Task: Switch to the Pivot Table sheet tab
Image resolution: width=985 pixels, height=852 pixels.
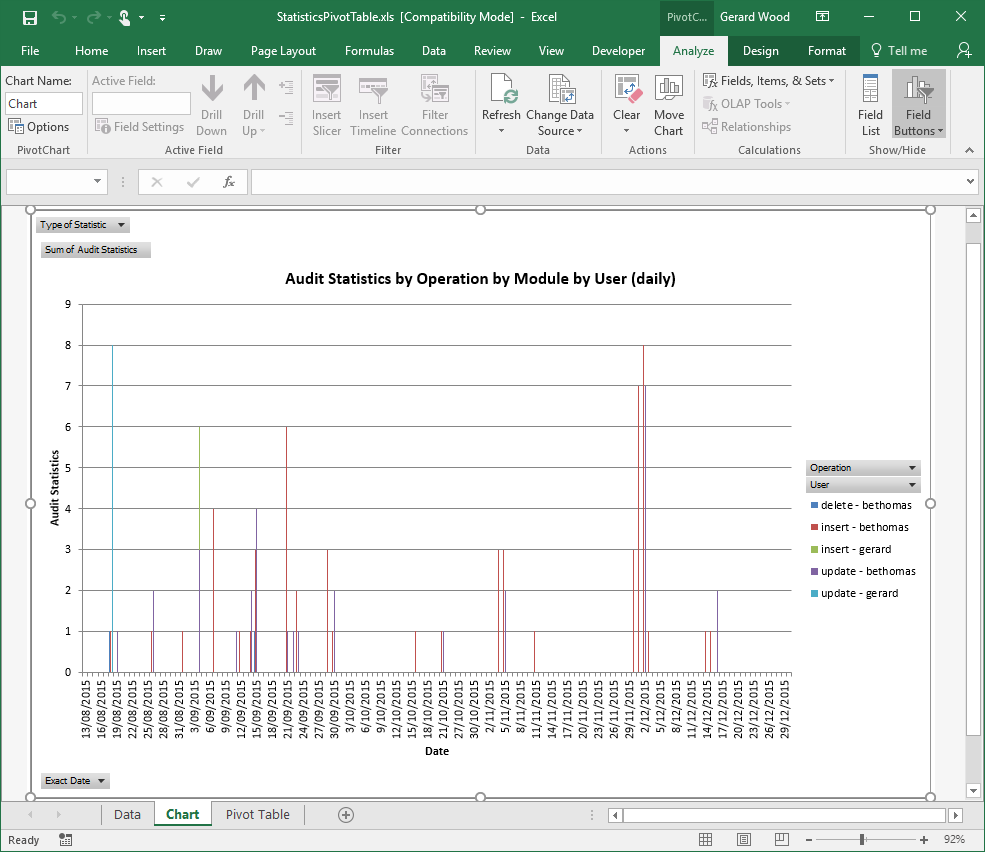Action: 258,815
